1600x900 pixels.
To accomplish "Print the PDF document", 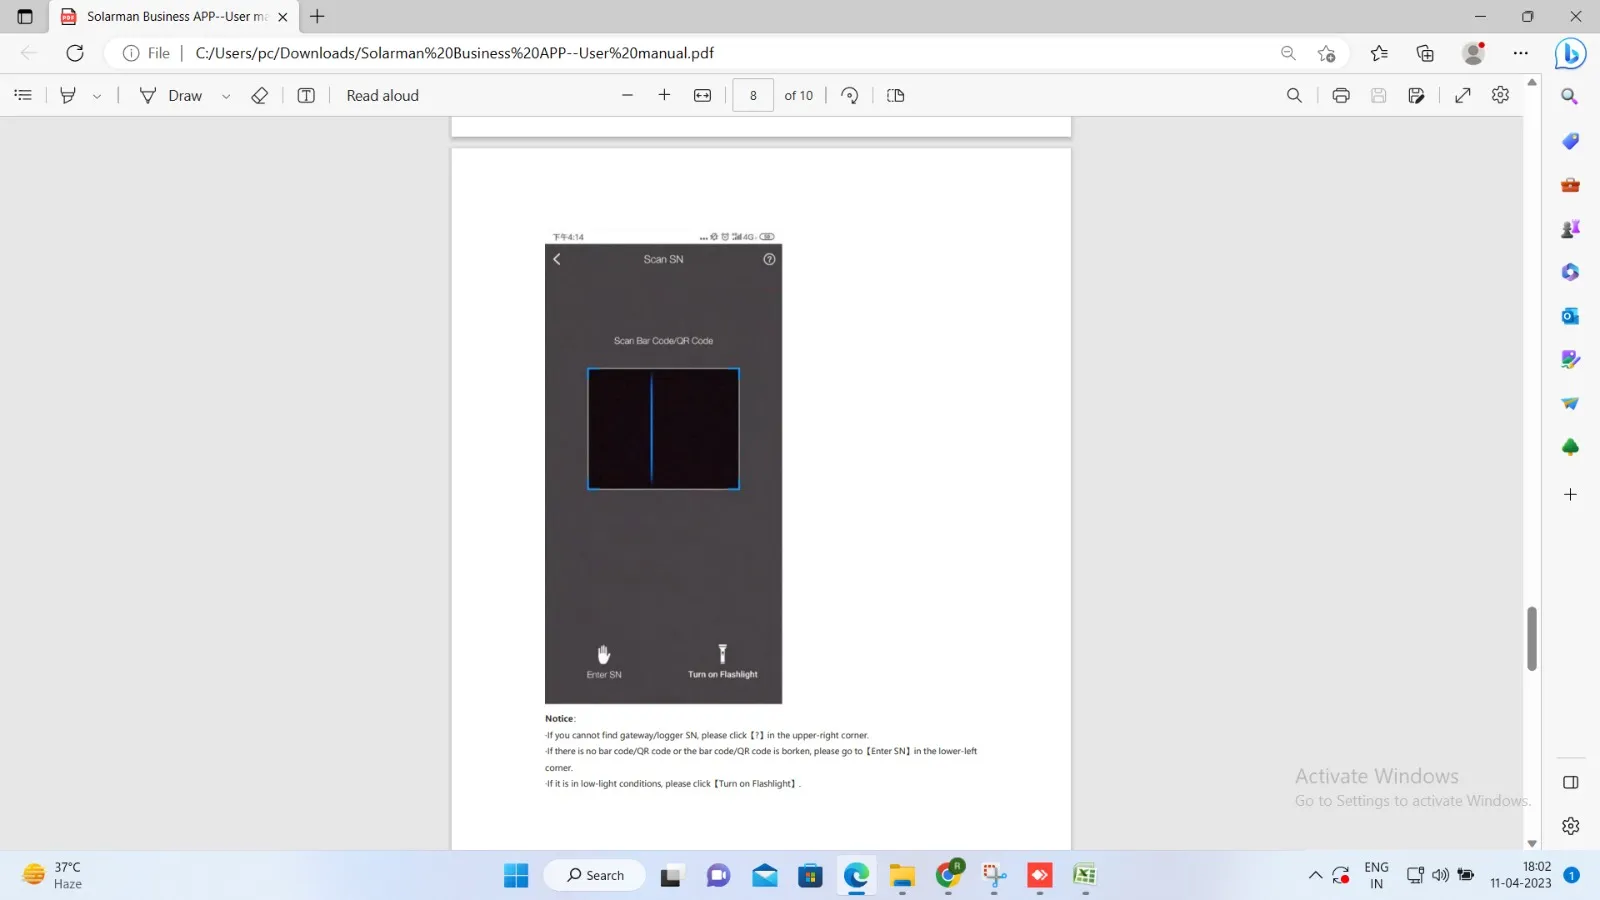I will point(1341,95).
